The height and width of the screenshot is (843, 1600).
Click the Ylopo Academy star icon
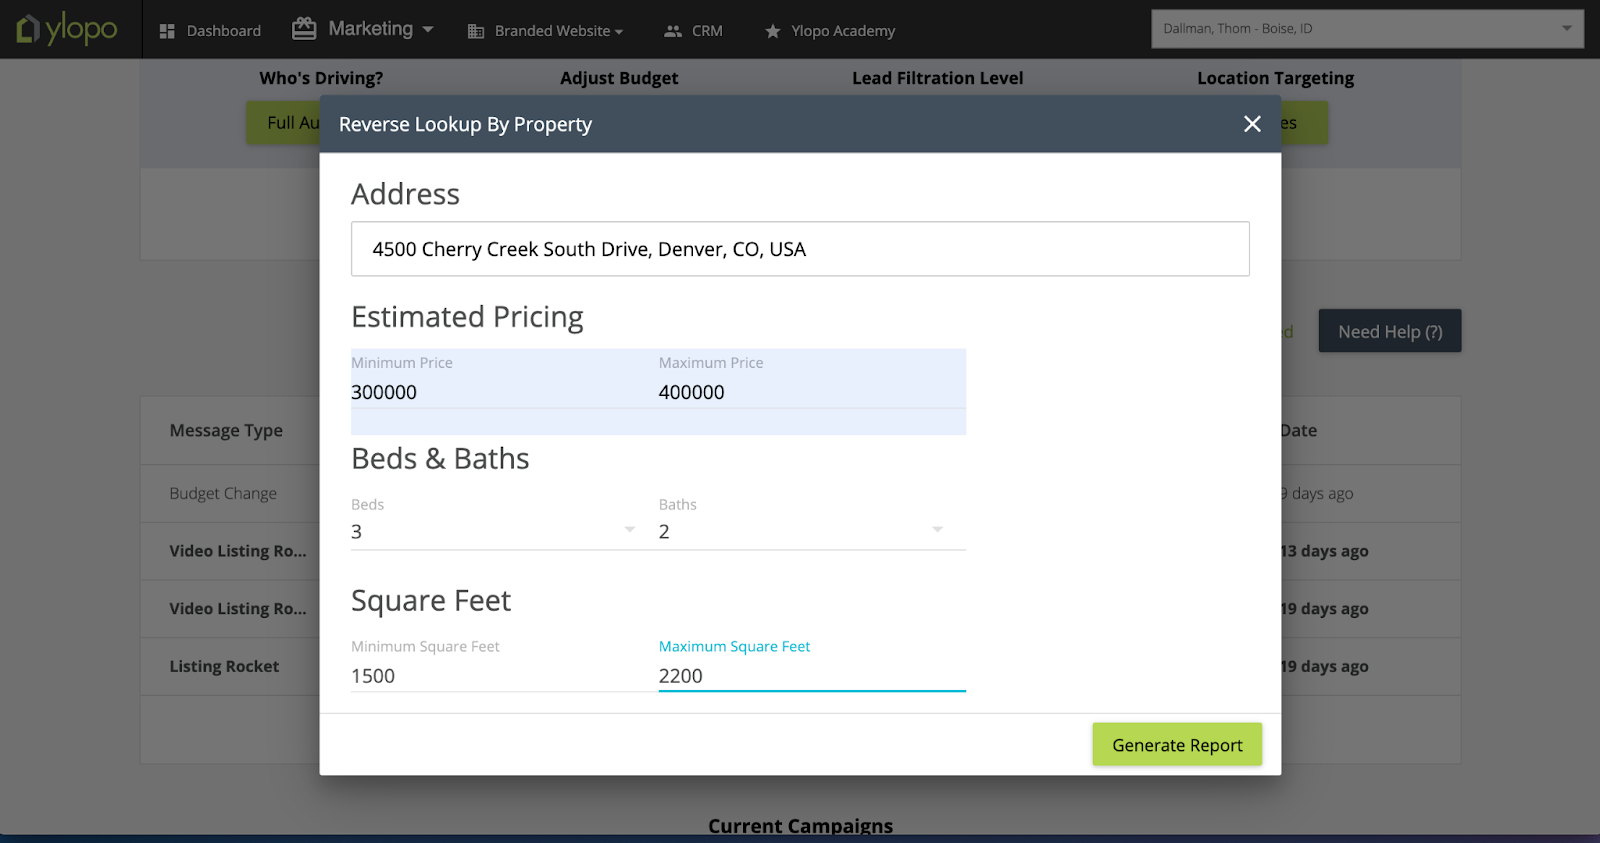pyautogui.click(x=772, y=31)
